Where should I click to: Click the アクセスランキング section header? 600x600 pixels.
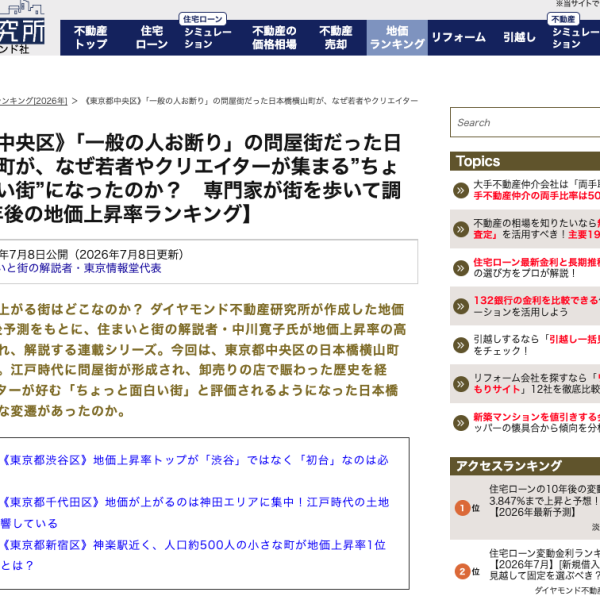point(525,466)
